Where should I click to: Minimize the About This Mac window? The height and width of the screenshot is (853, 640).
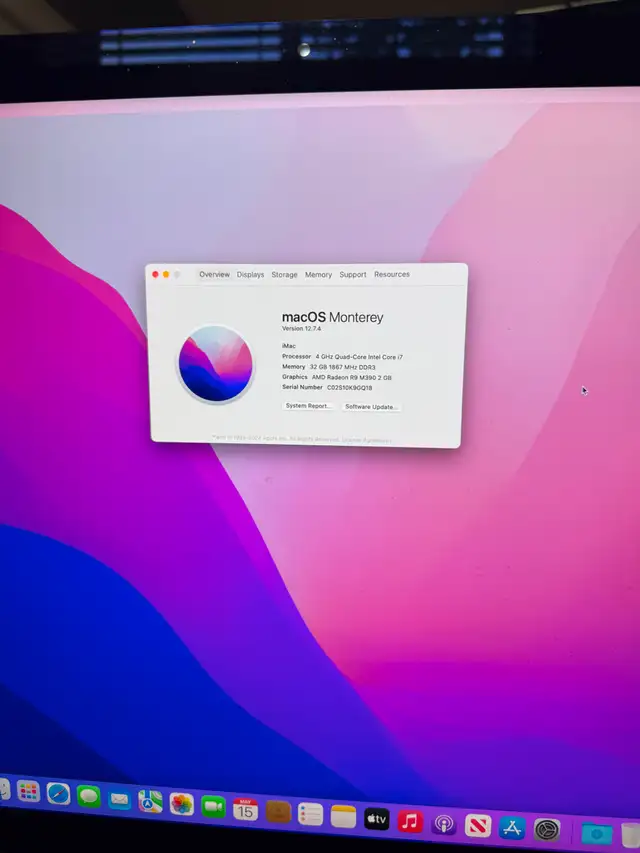(x=166, y=275)
